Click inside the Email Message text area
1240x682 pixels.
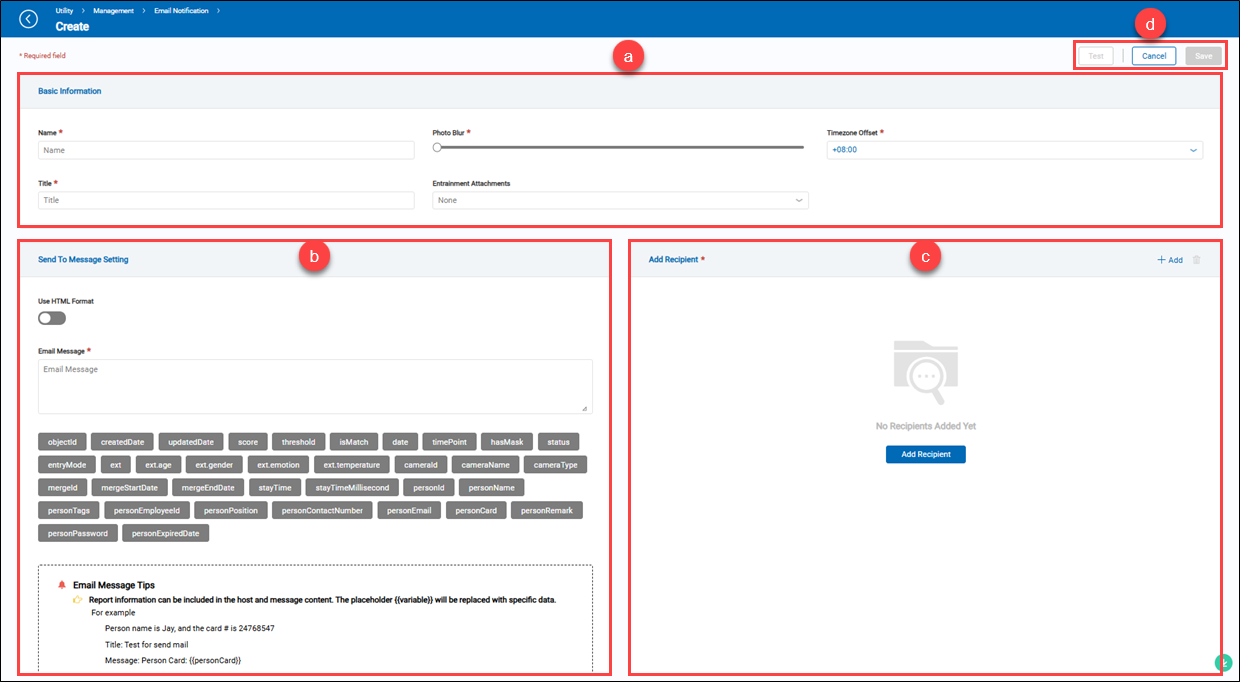click(314, 386)
